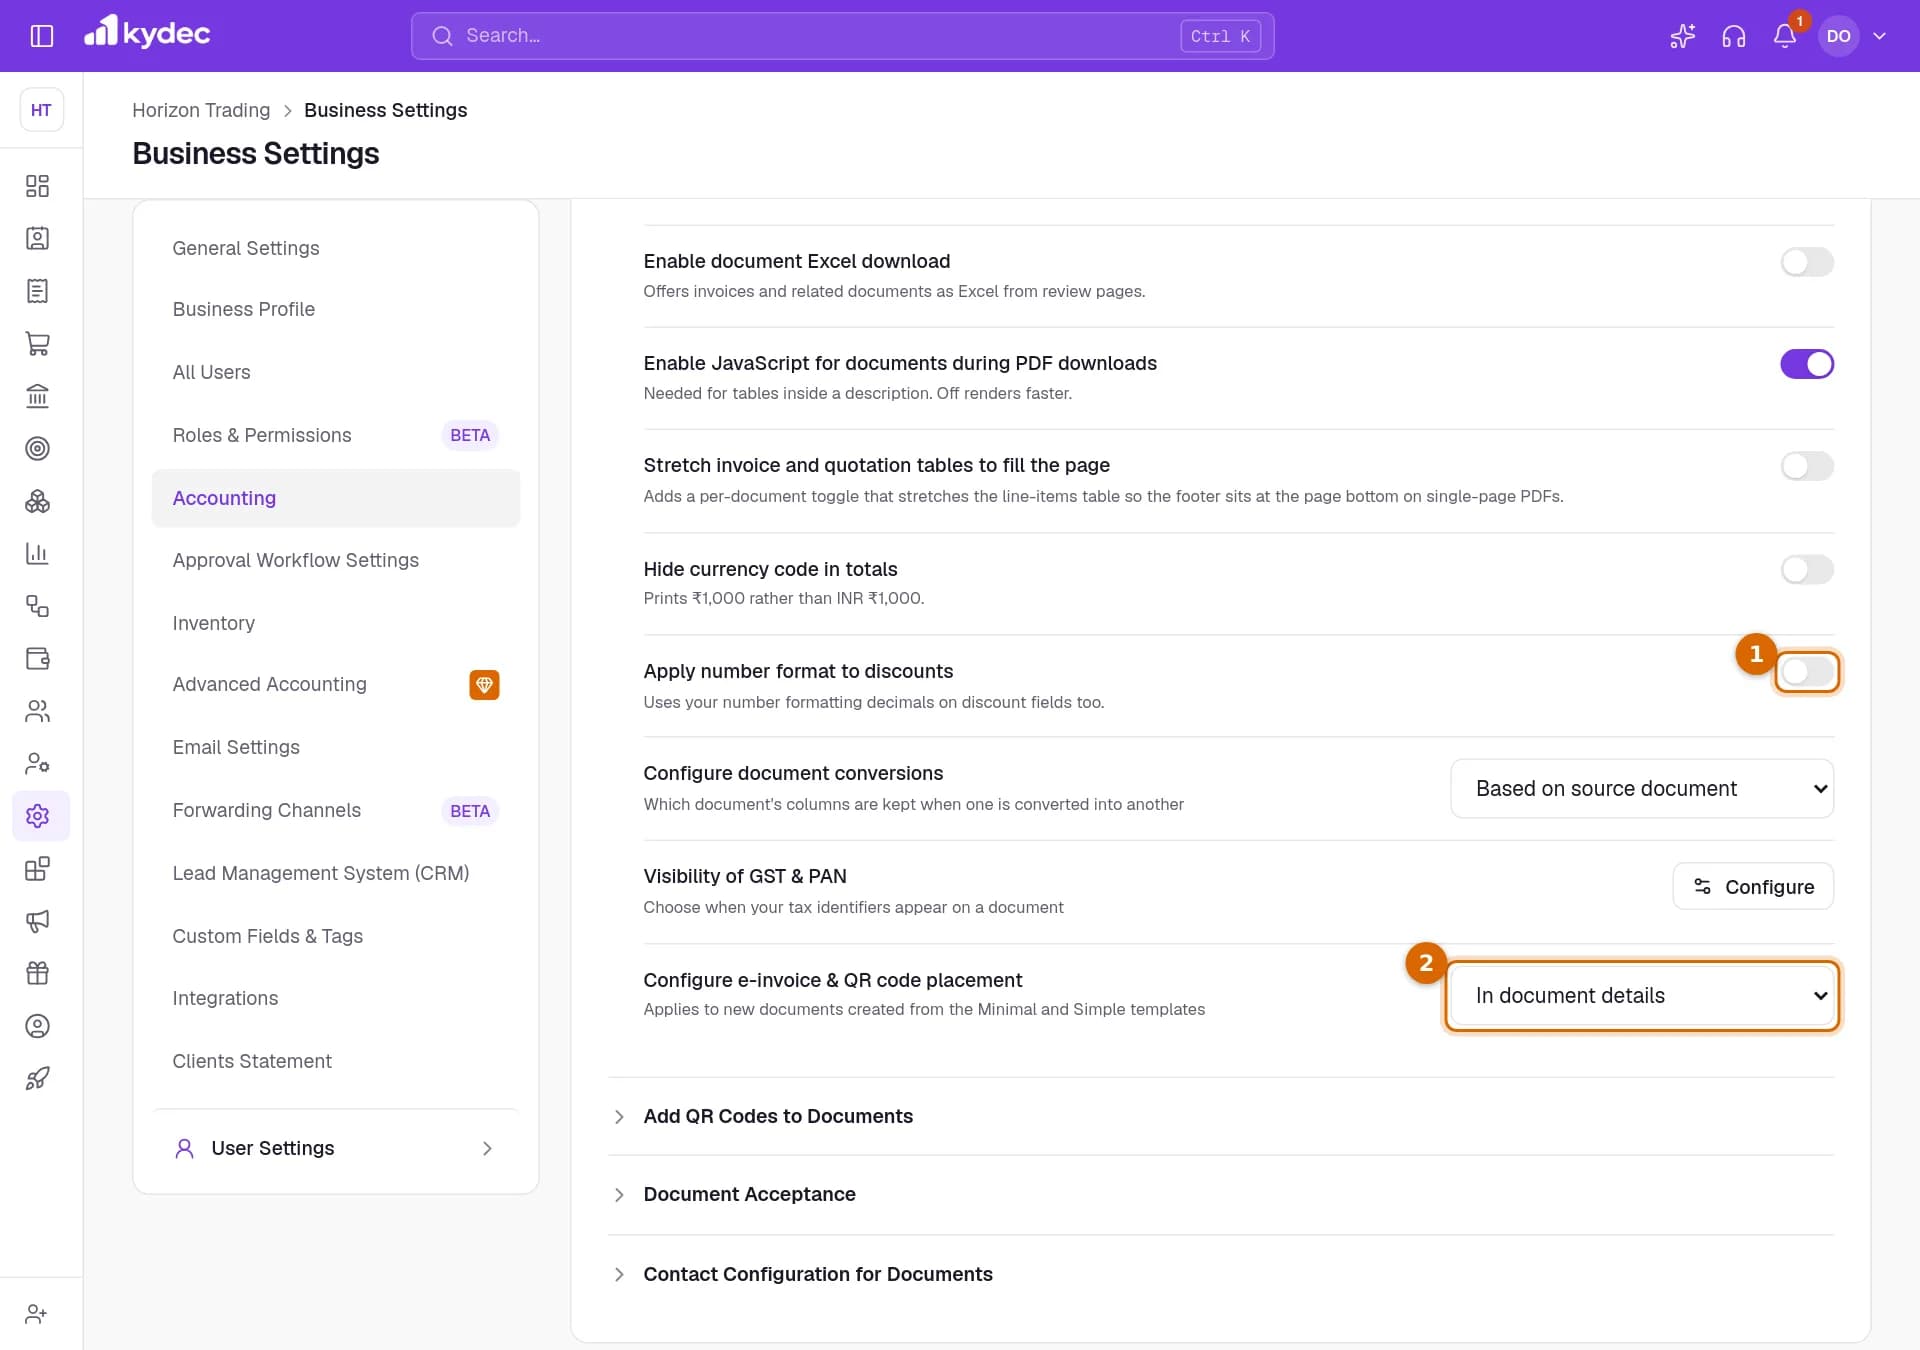Viewport: 1920px width, 1350px height.
Task: Open AI sparkle assistant icon
Action: point(1682,36)
